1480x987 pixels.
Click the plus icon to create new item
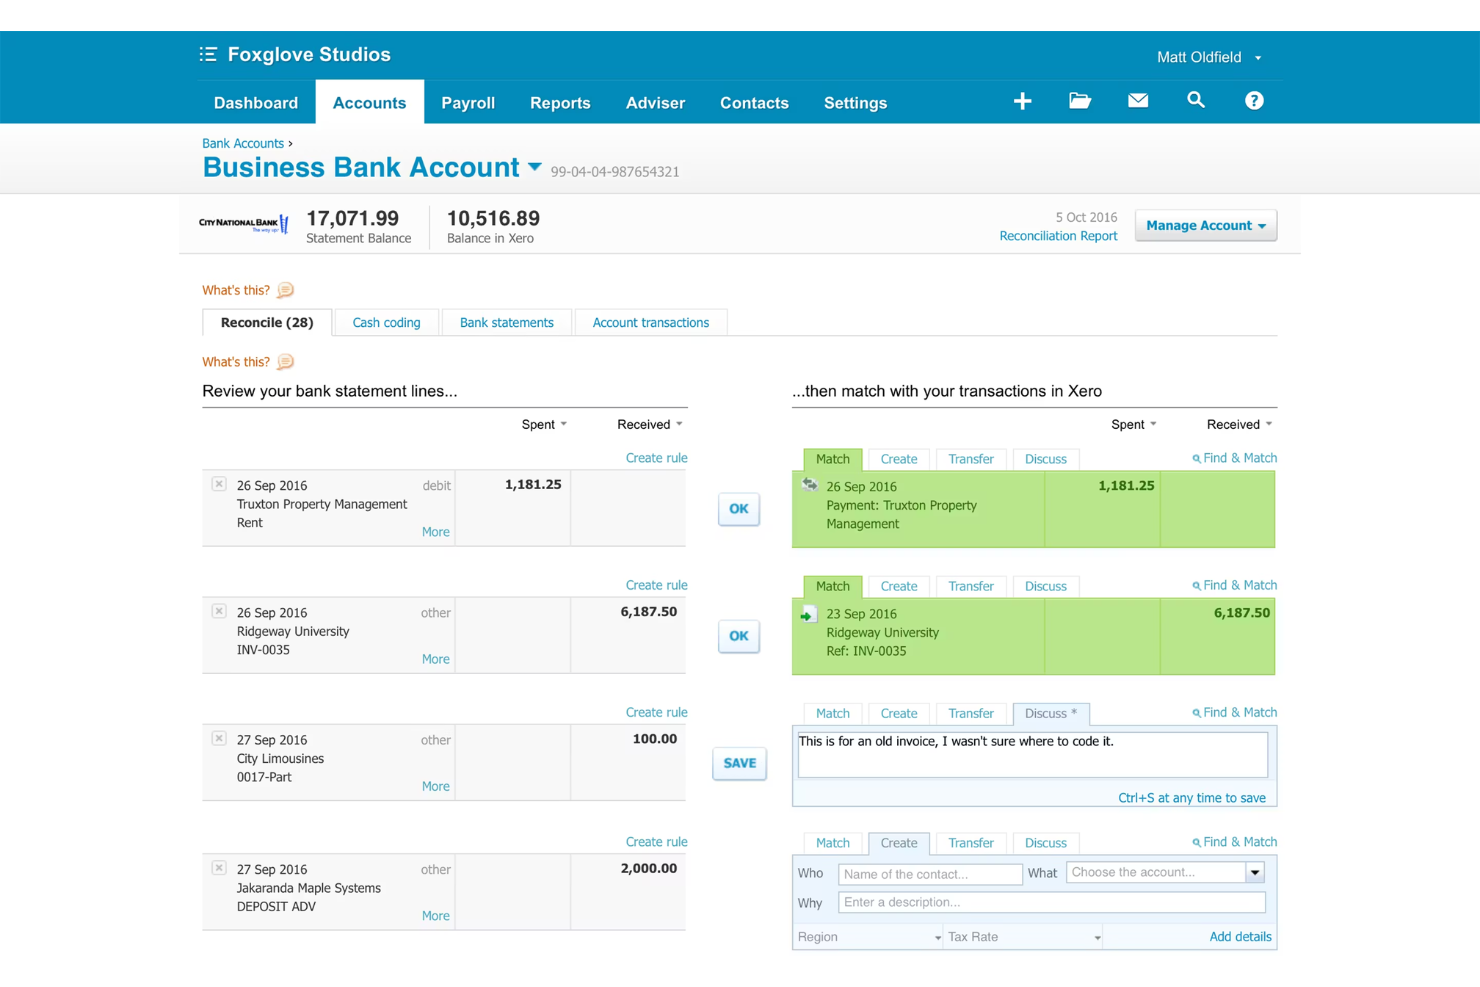click(1022, 100)
